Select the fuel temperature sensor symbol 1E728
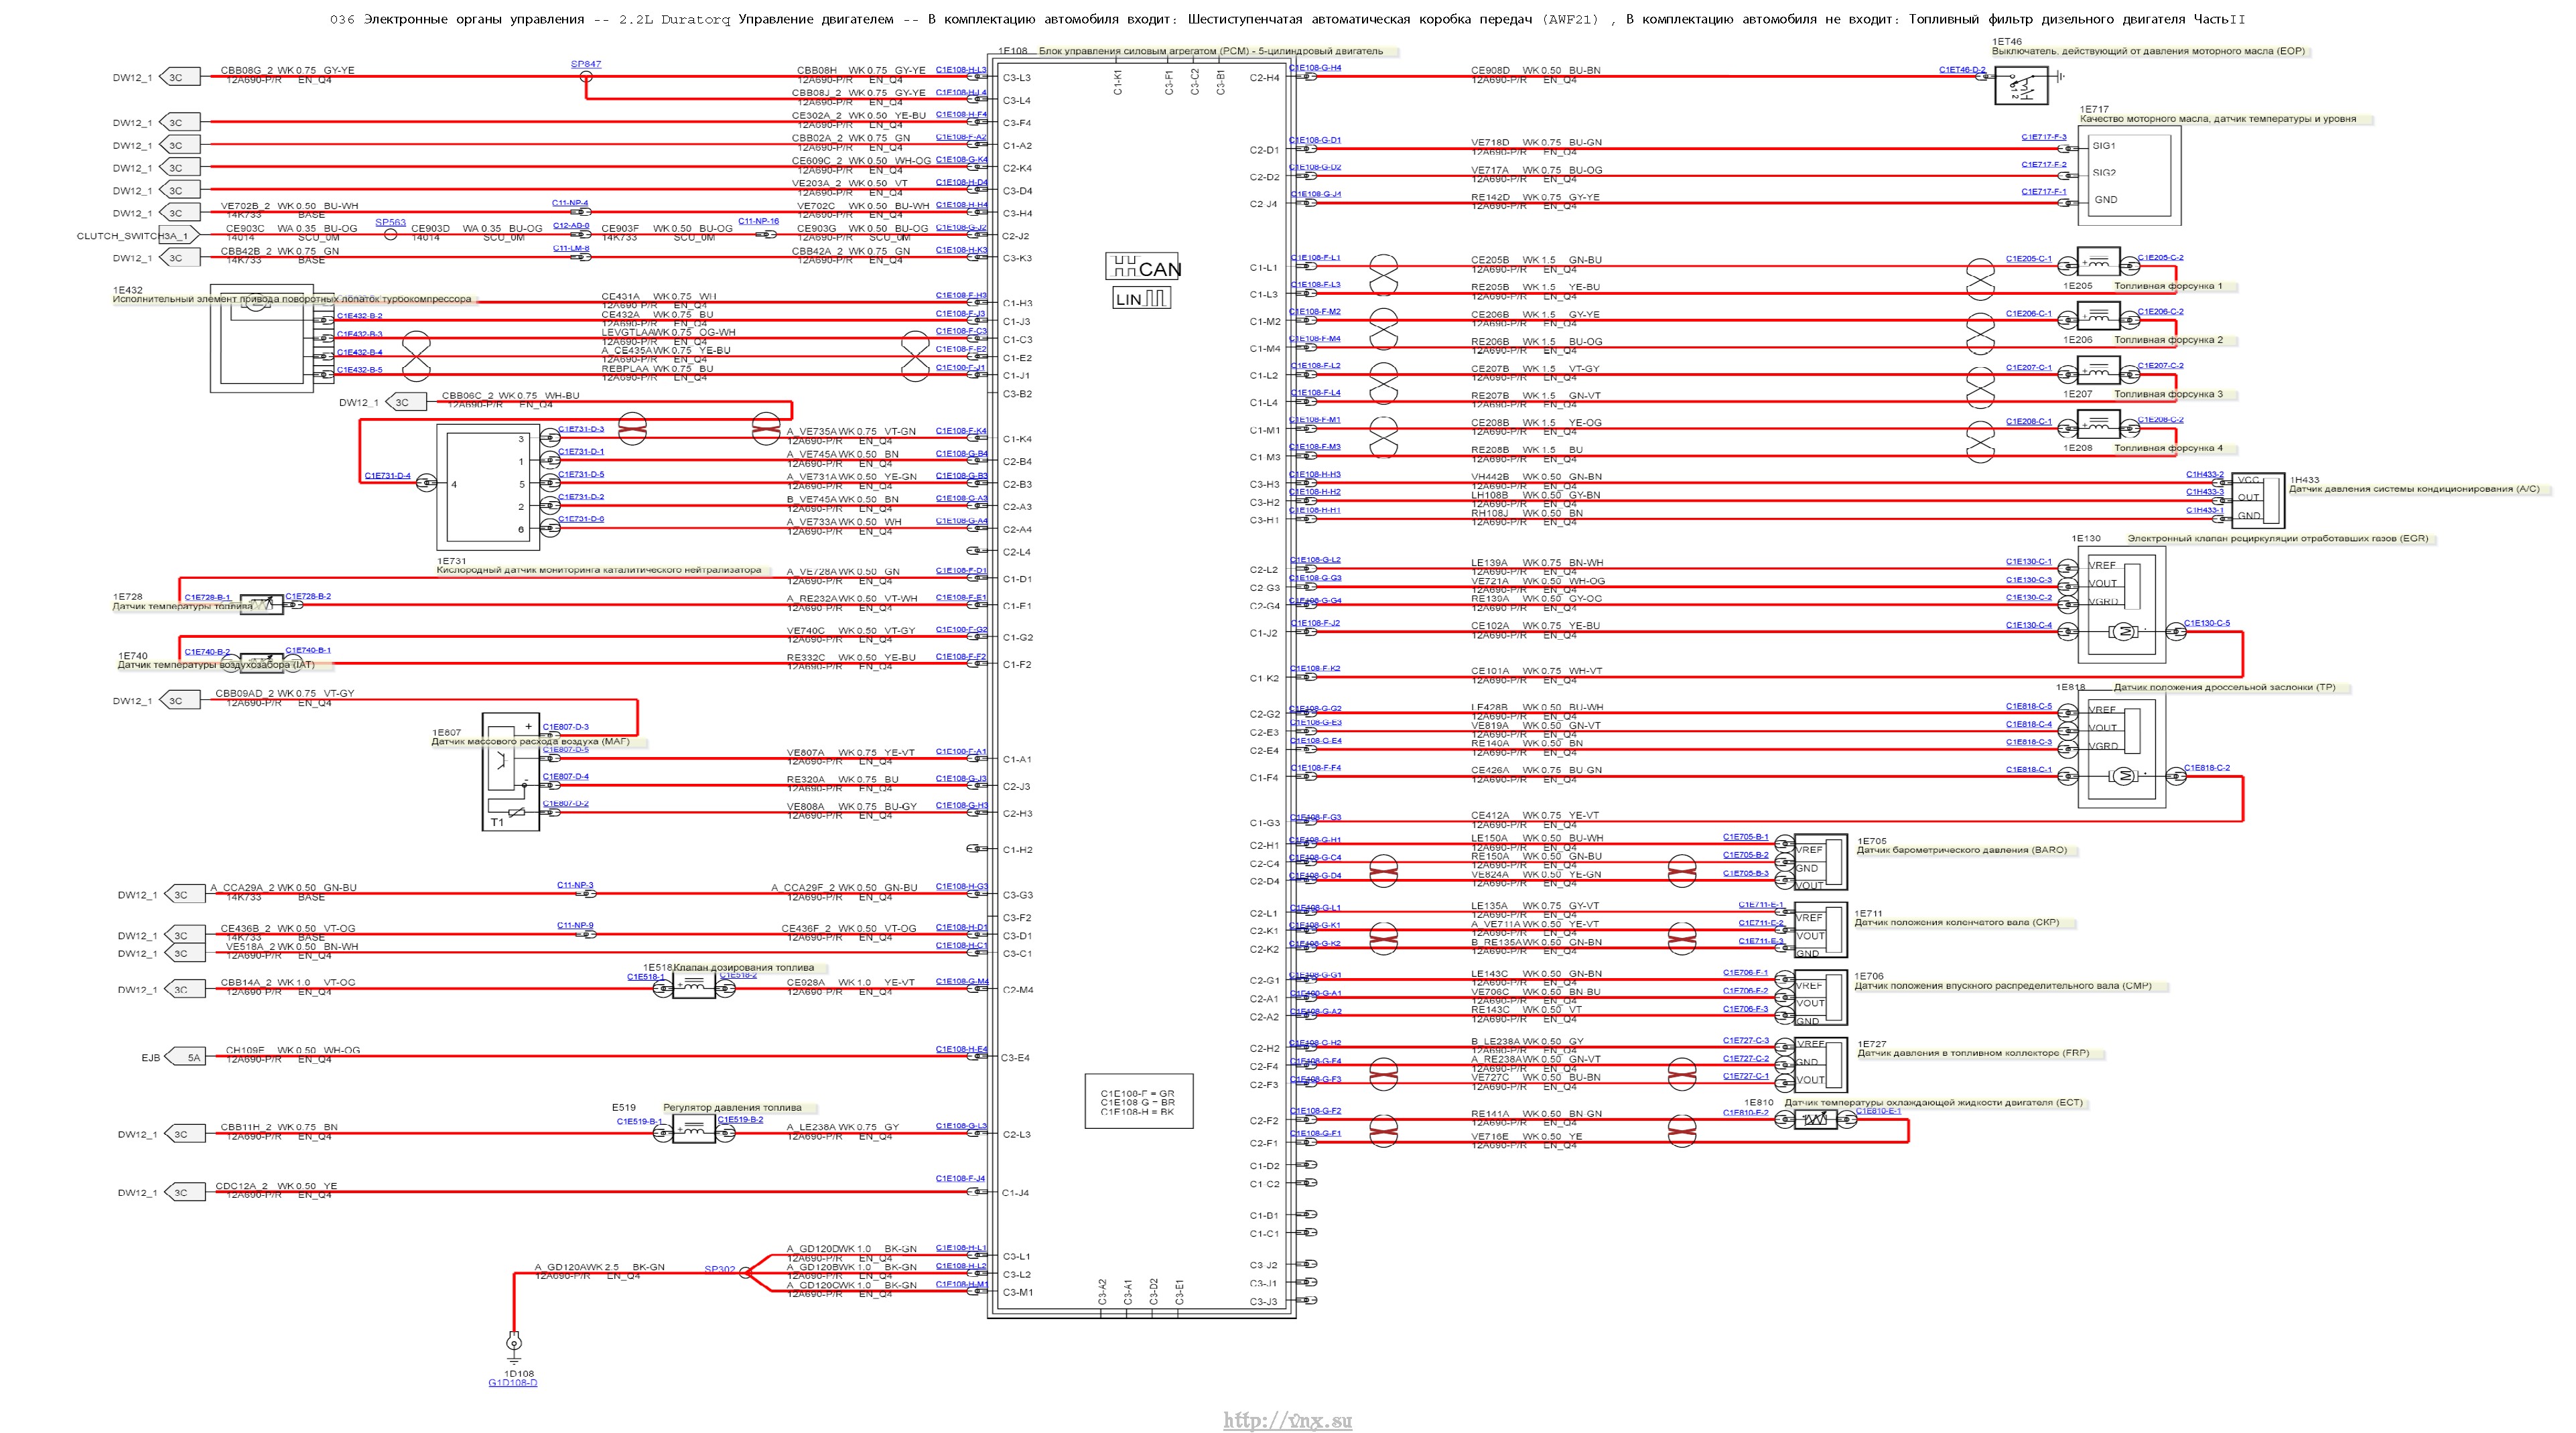Viewport: 2576px width, 1433px height. [x=262, y=604]
